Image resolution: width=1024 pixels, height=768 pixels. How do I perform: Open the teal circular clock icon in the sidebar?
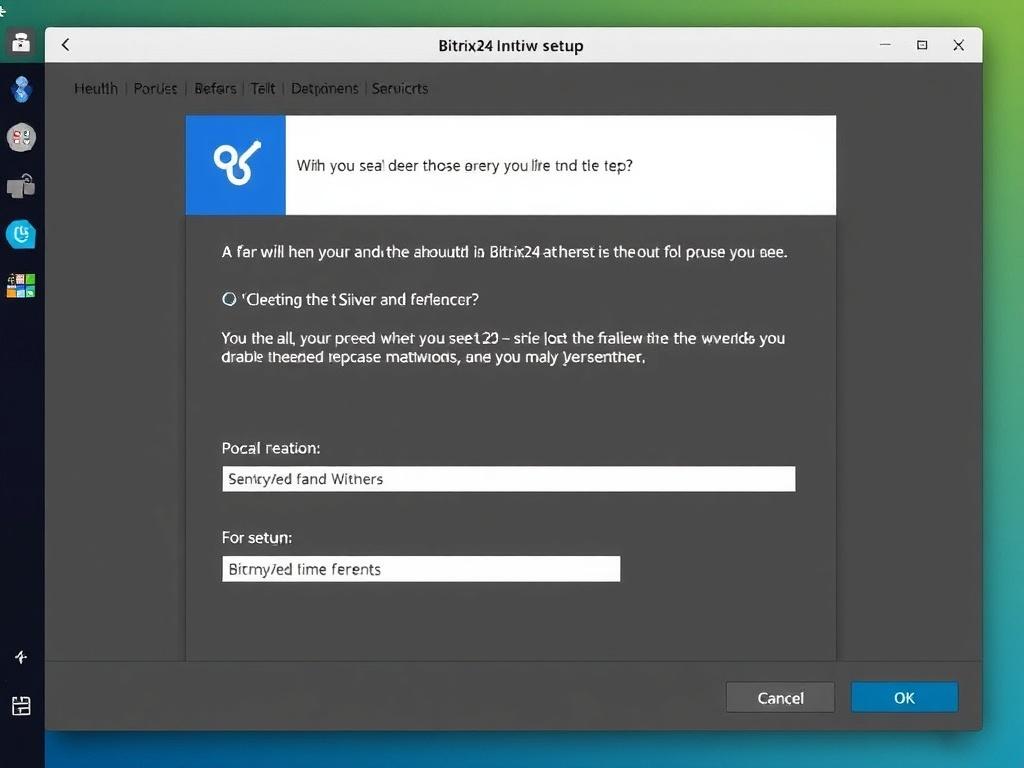pos(21,234)
